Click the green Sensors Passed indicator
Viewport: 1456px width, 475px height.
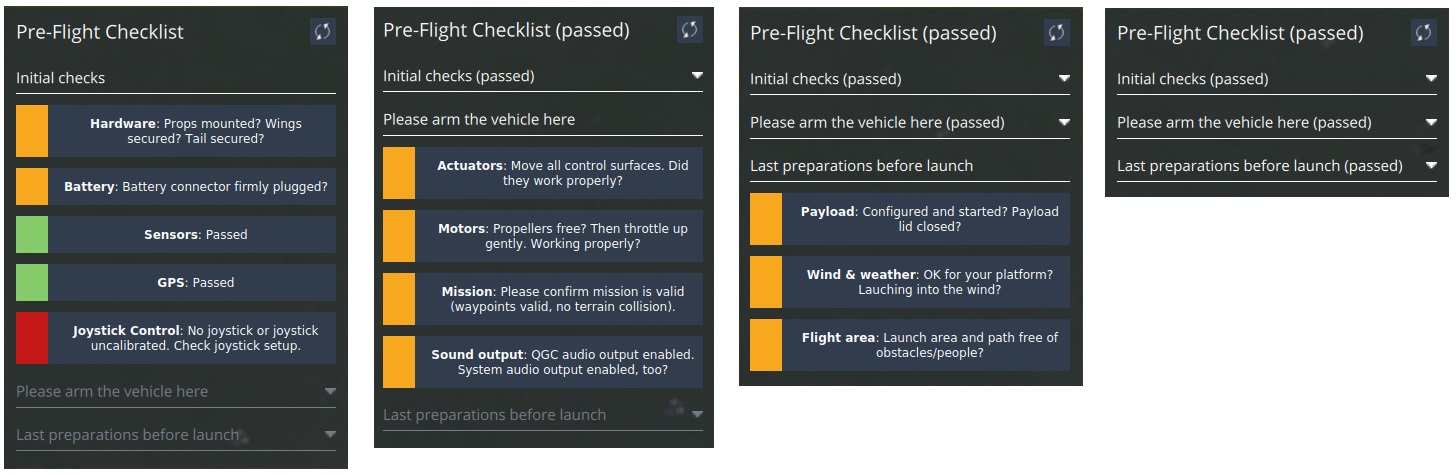[176, 234]
